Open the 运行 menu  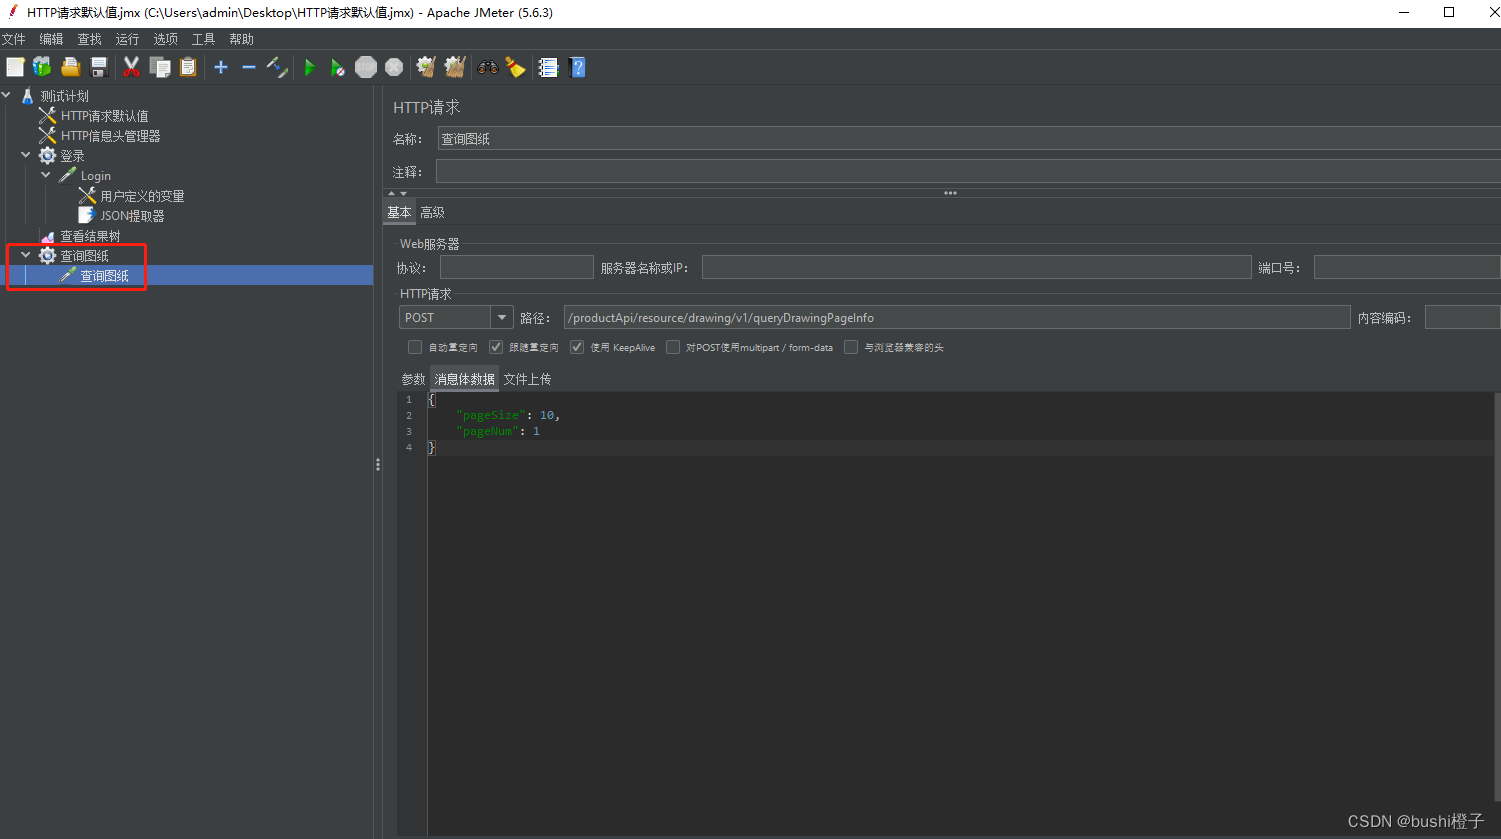[x=128, y=39]
